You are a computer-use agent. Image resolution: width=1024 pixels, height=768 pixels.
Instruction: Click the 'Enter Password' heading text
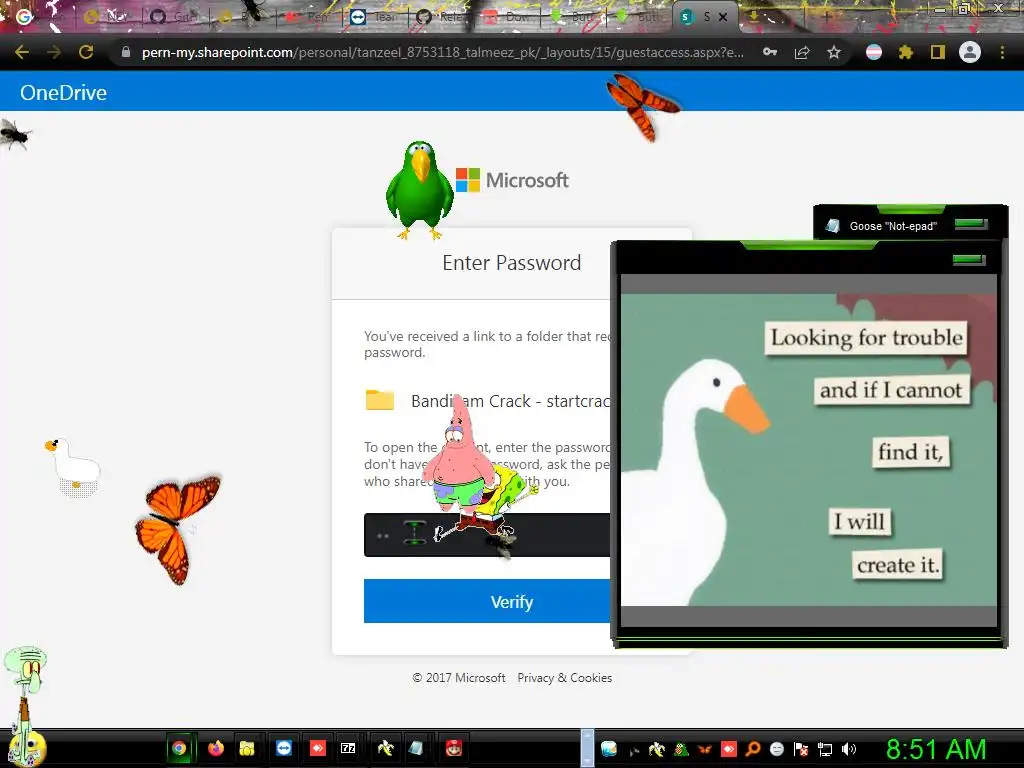[511, 263]
